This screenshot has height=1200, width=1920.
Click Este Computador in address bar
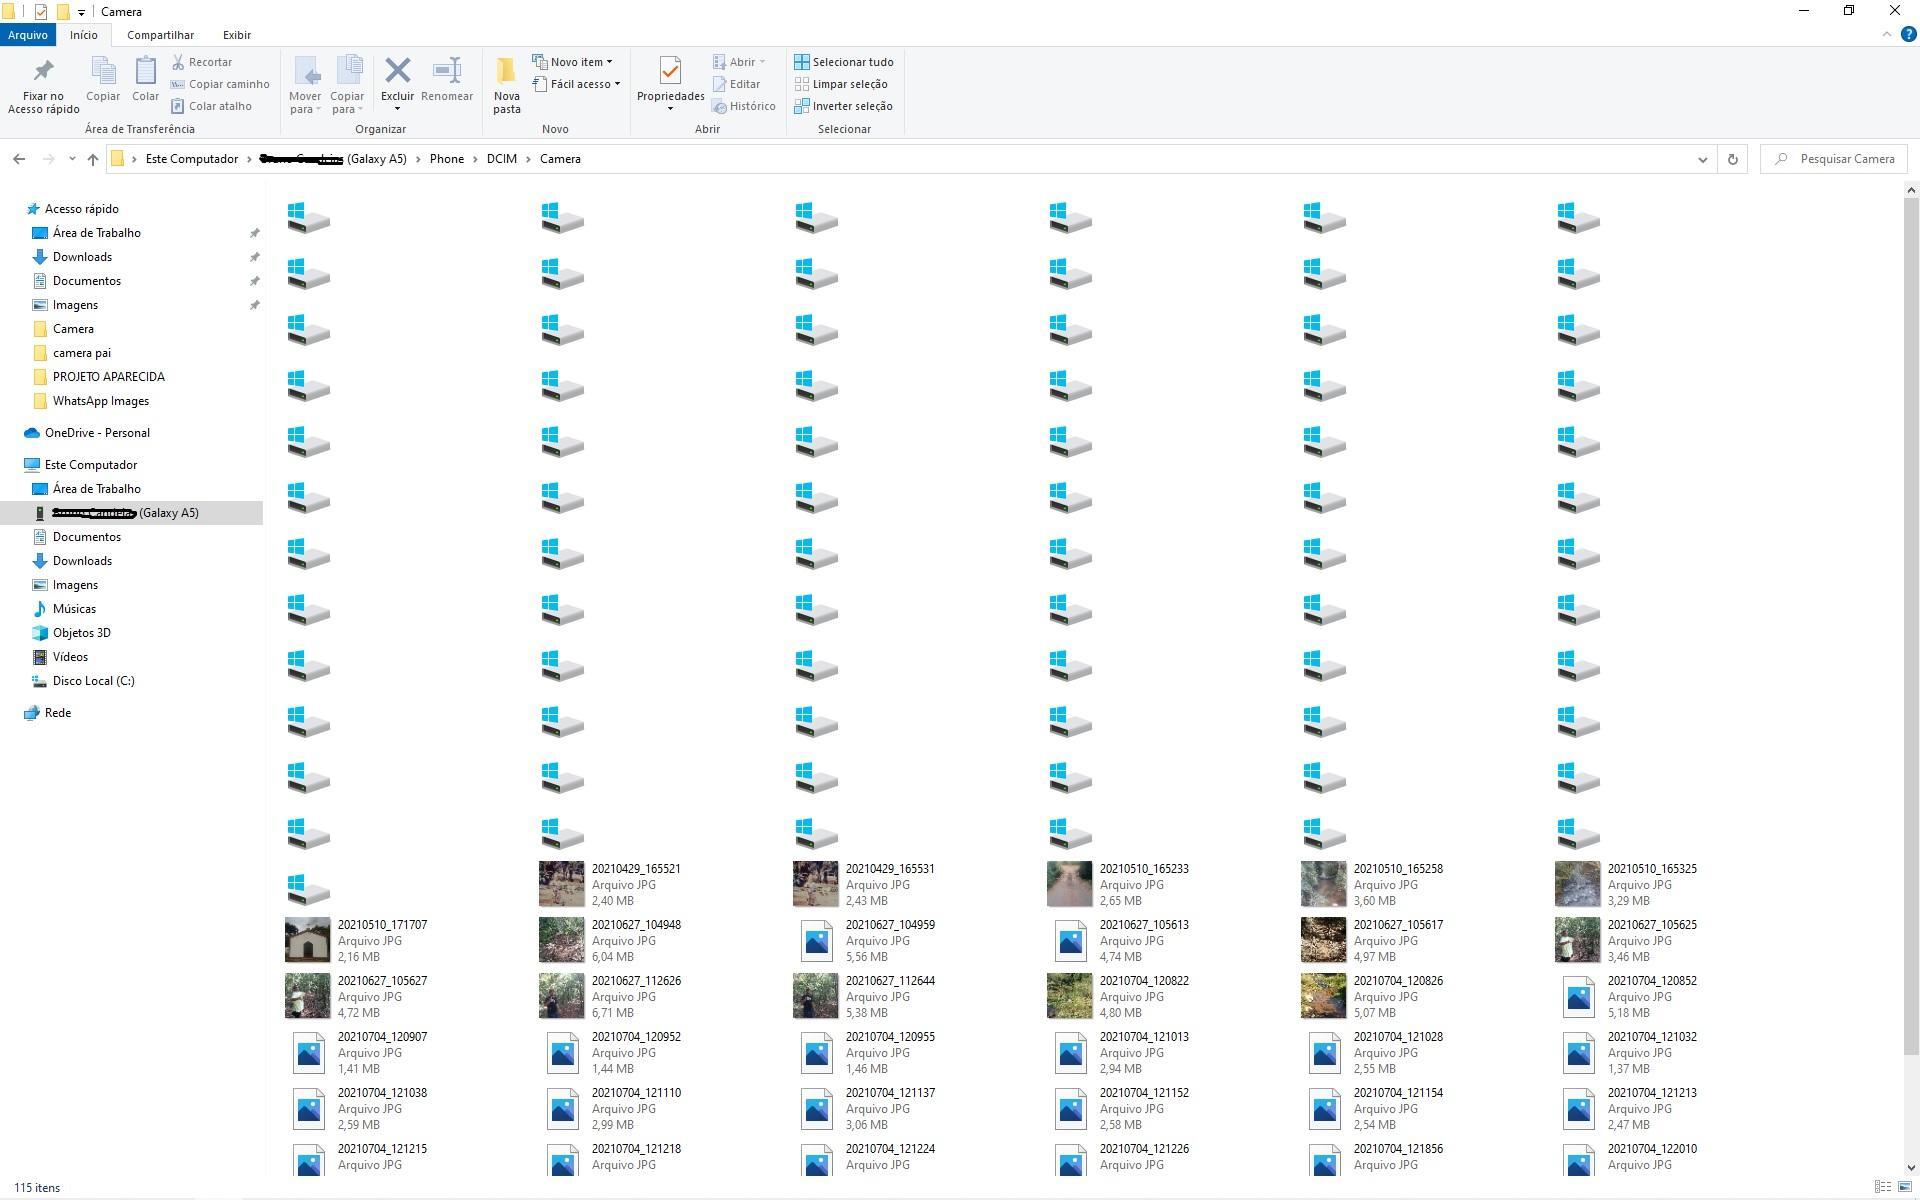pyautogui.click(x=192, y=159)
